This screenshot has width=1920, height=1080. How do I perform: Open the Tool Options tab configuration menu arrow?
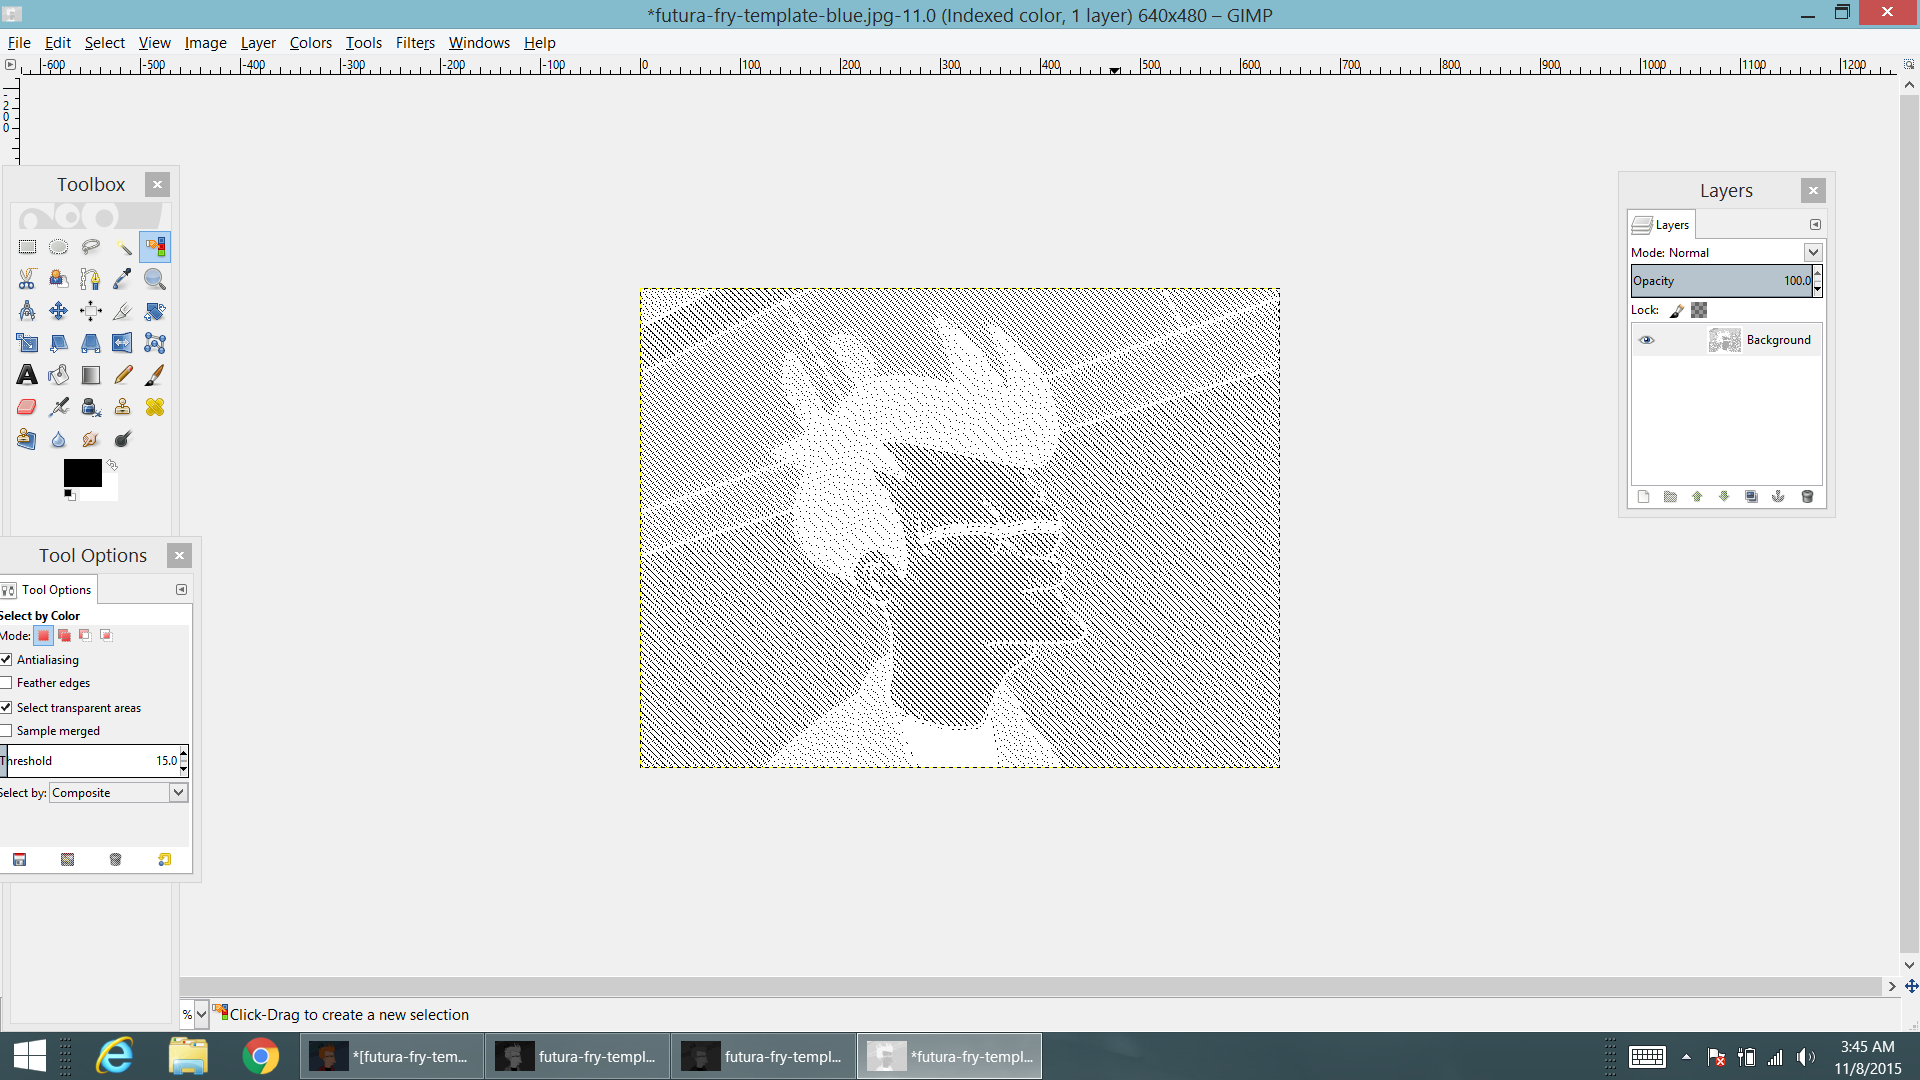pyautogui.click(x=181, y=589)
